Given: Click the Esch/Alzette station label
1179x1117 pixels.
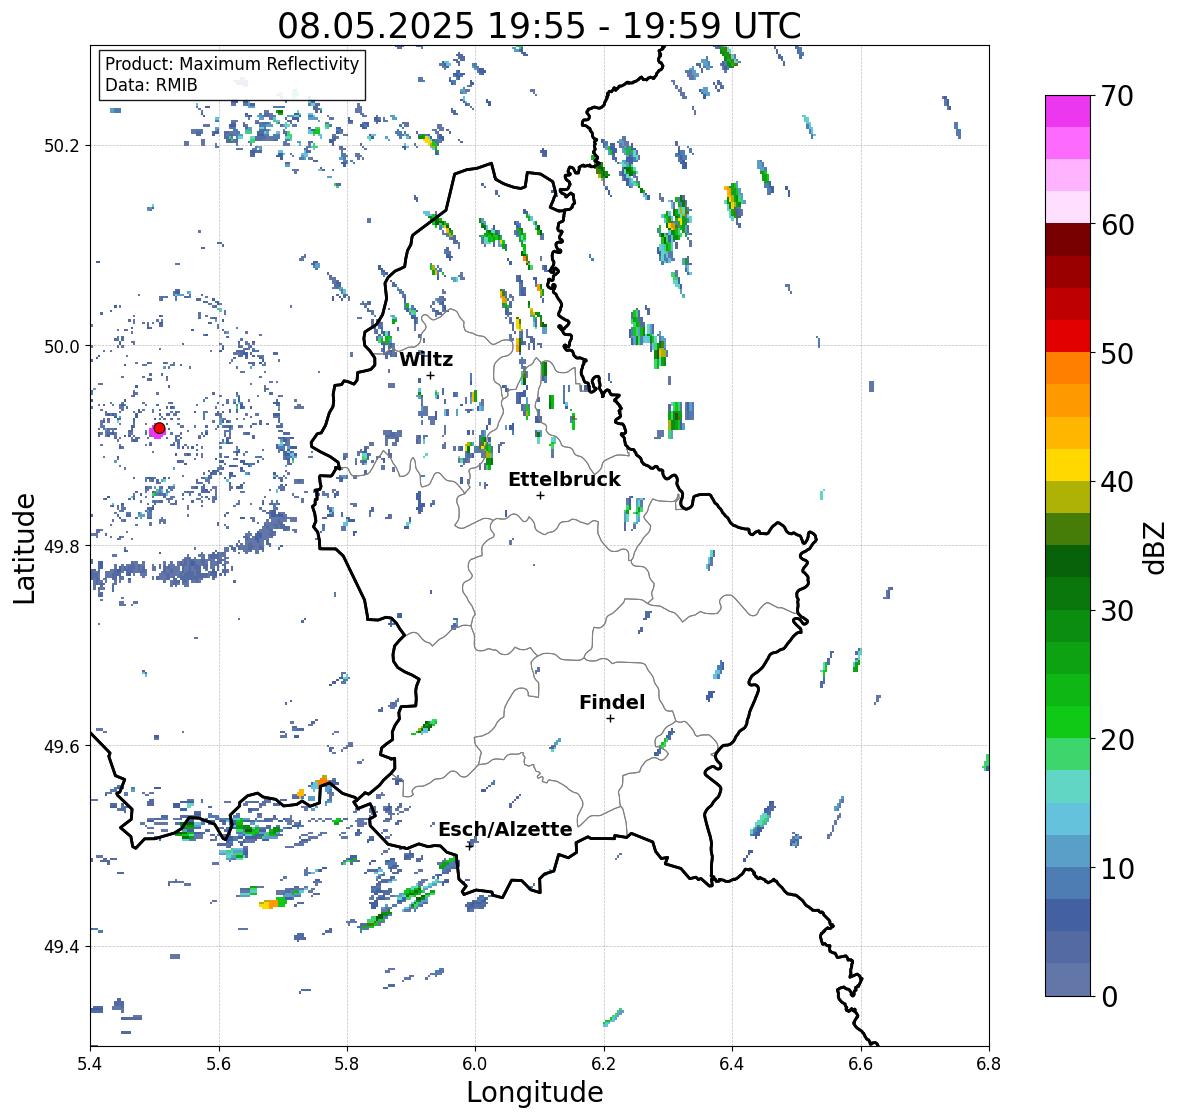Looking at the screenshot, I should tap(505, 829).
